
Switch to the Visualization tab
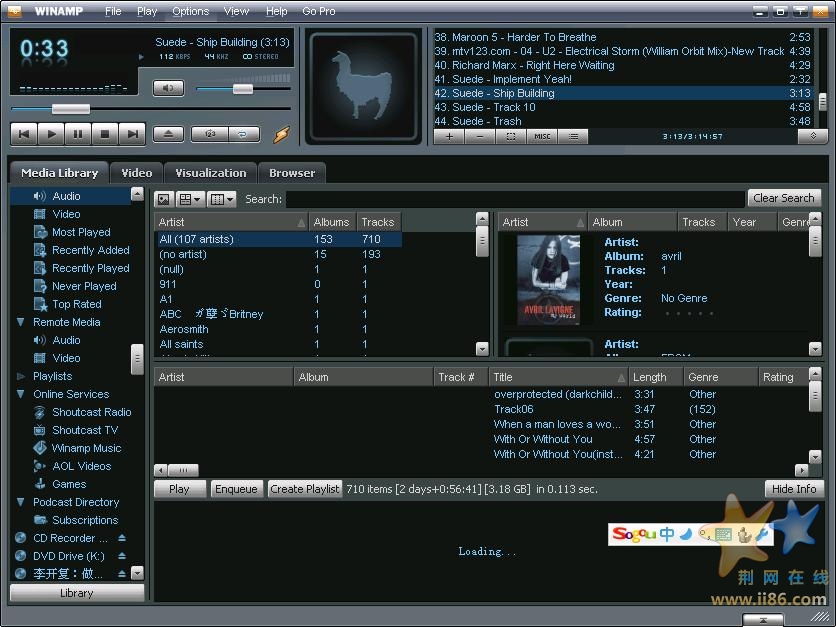[210, 173]
